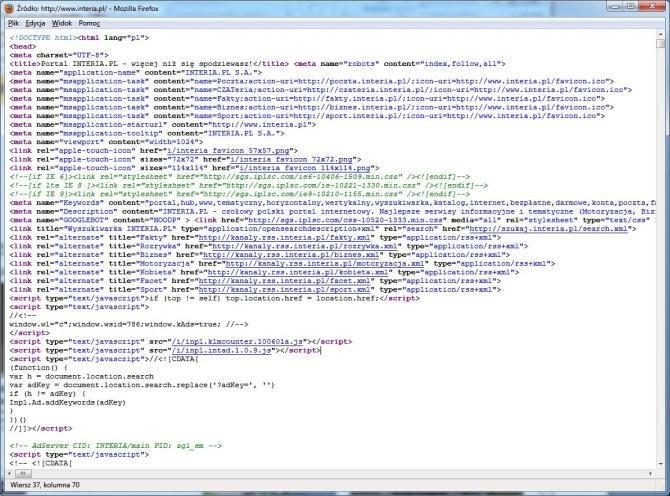The image size is (670, 496).
Task: Click the "if lte IE 8" comment line
Action: pos(249,185)
